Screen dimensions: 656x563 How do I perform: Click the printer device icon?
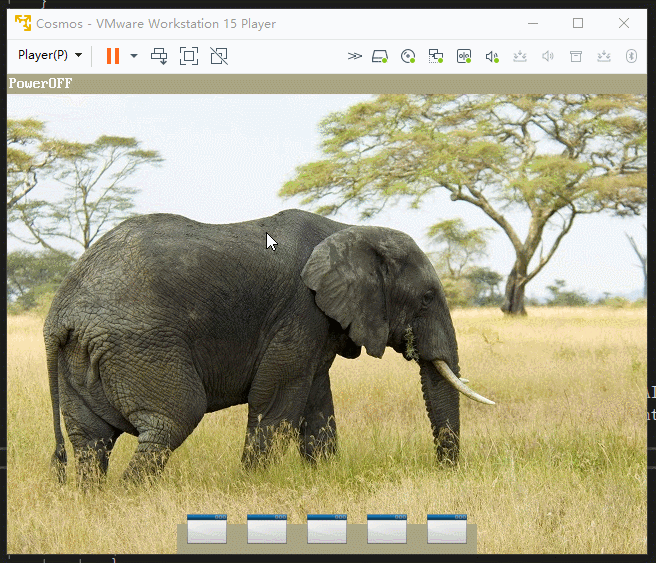click(x=576, y=56)
